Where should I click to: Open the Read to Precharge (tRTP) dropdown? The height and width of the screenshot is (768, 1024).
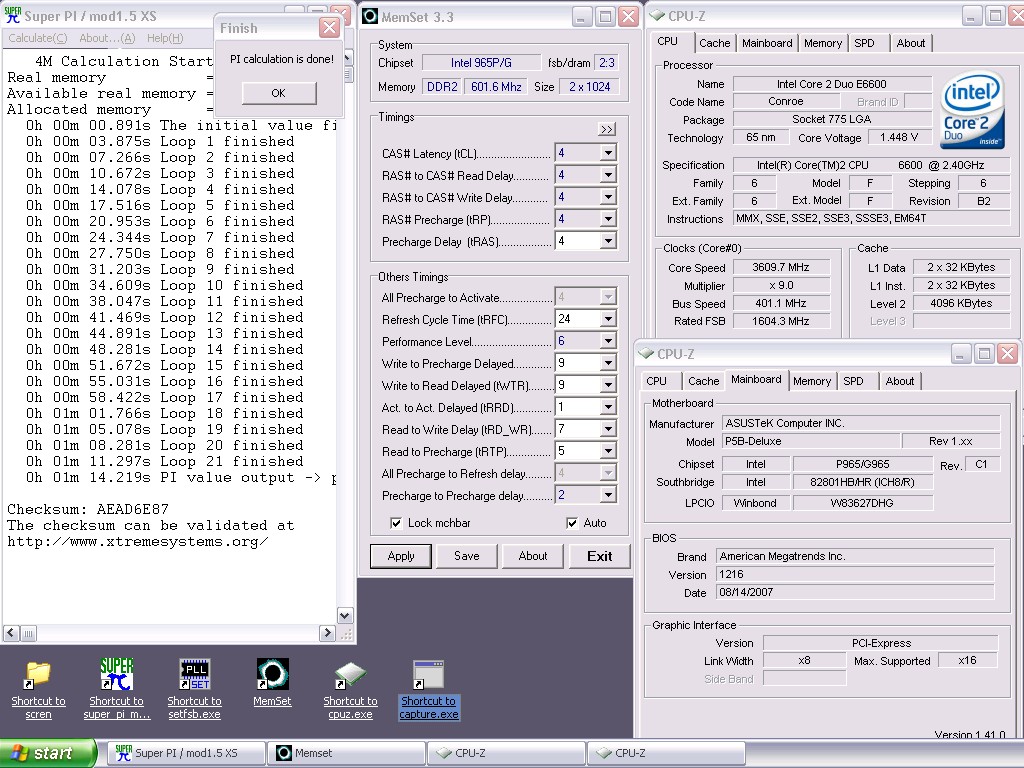pos(608,451)
